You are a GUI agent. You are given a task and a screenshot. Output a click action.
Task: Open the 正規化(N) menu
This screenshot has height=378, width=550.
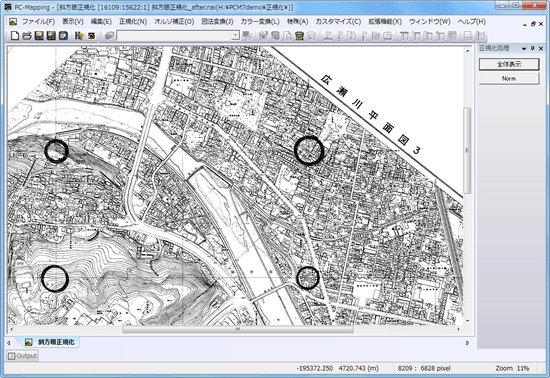click(133, 22)
